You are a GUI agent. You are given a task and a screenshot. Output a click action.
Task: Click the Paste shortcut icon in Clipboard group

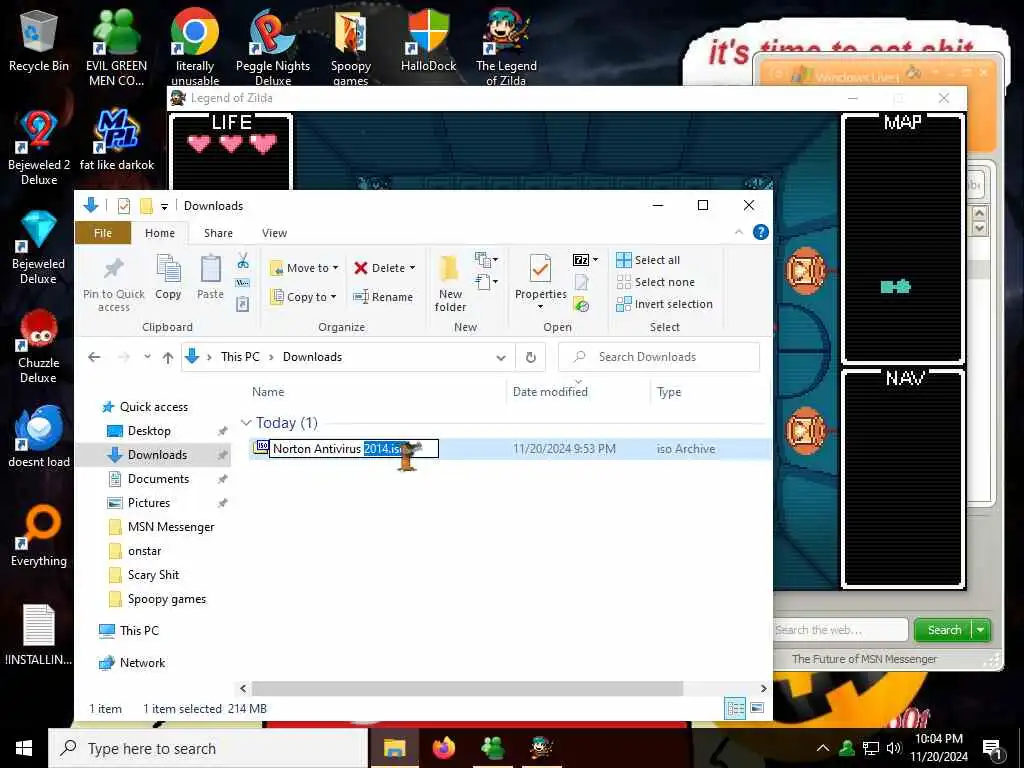pos(243,304)
